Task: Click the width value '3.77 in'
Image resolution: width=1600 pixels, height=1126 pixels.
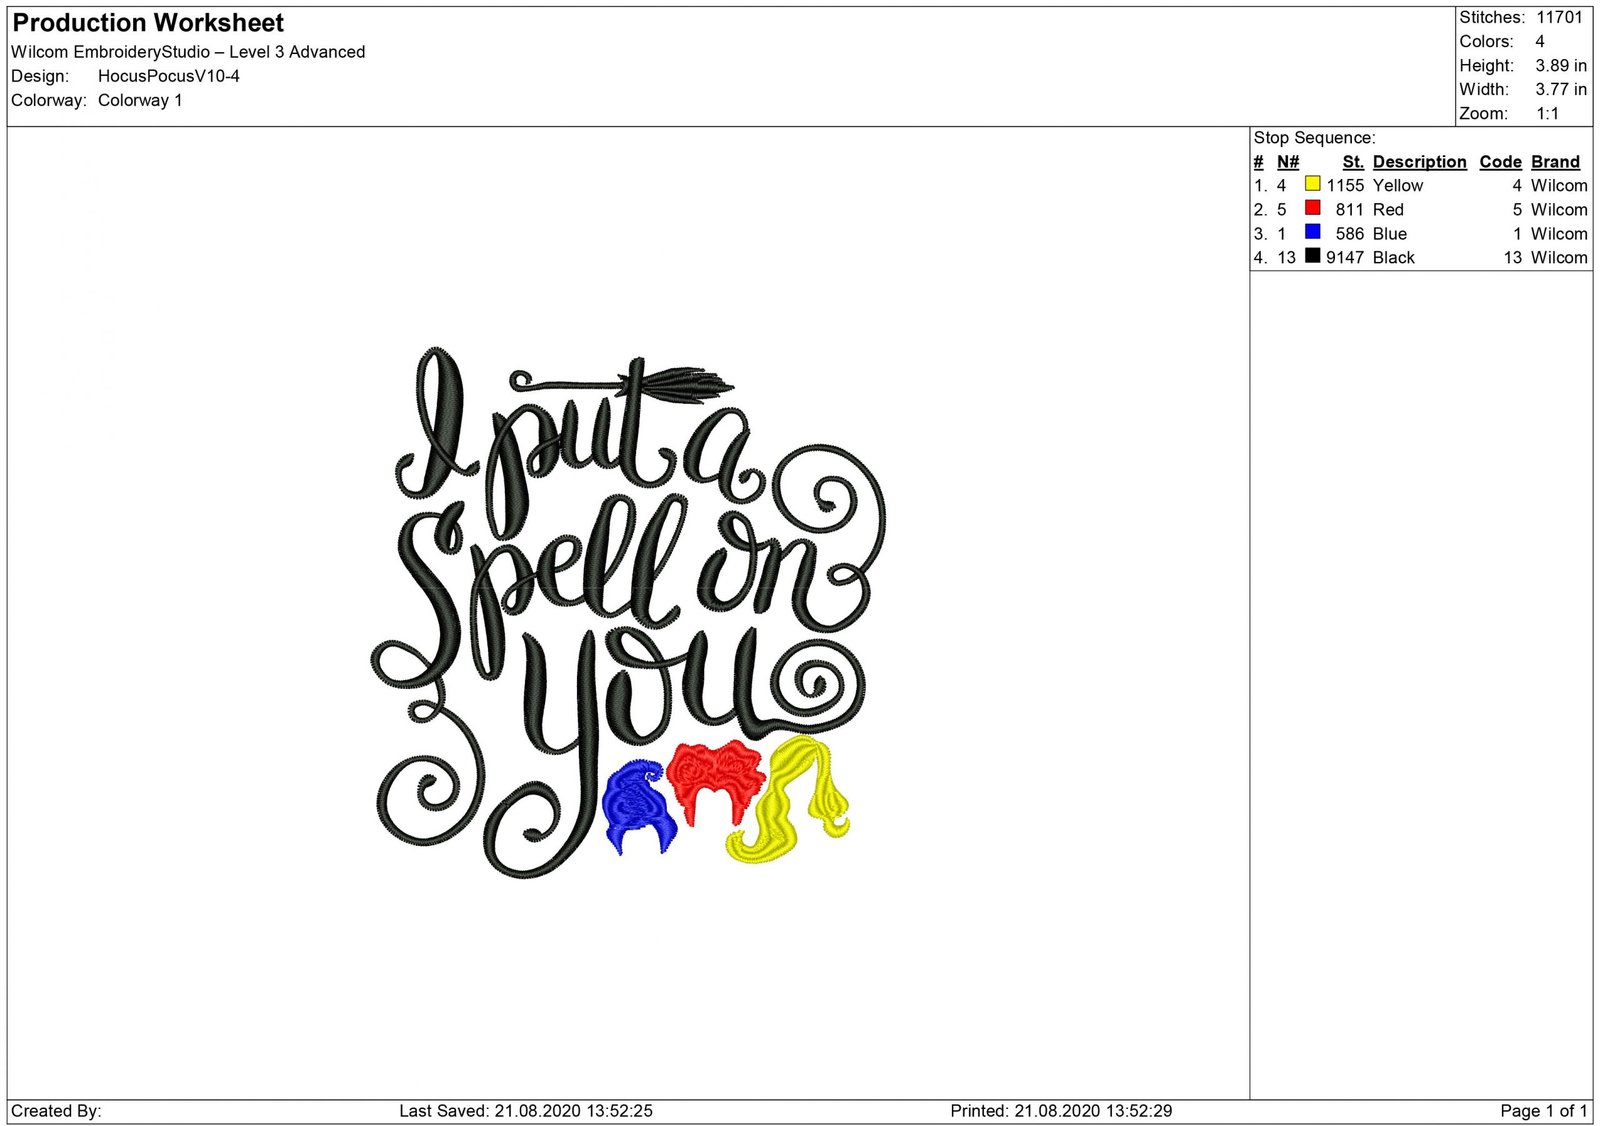Action: coord(1561,89)
